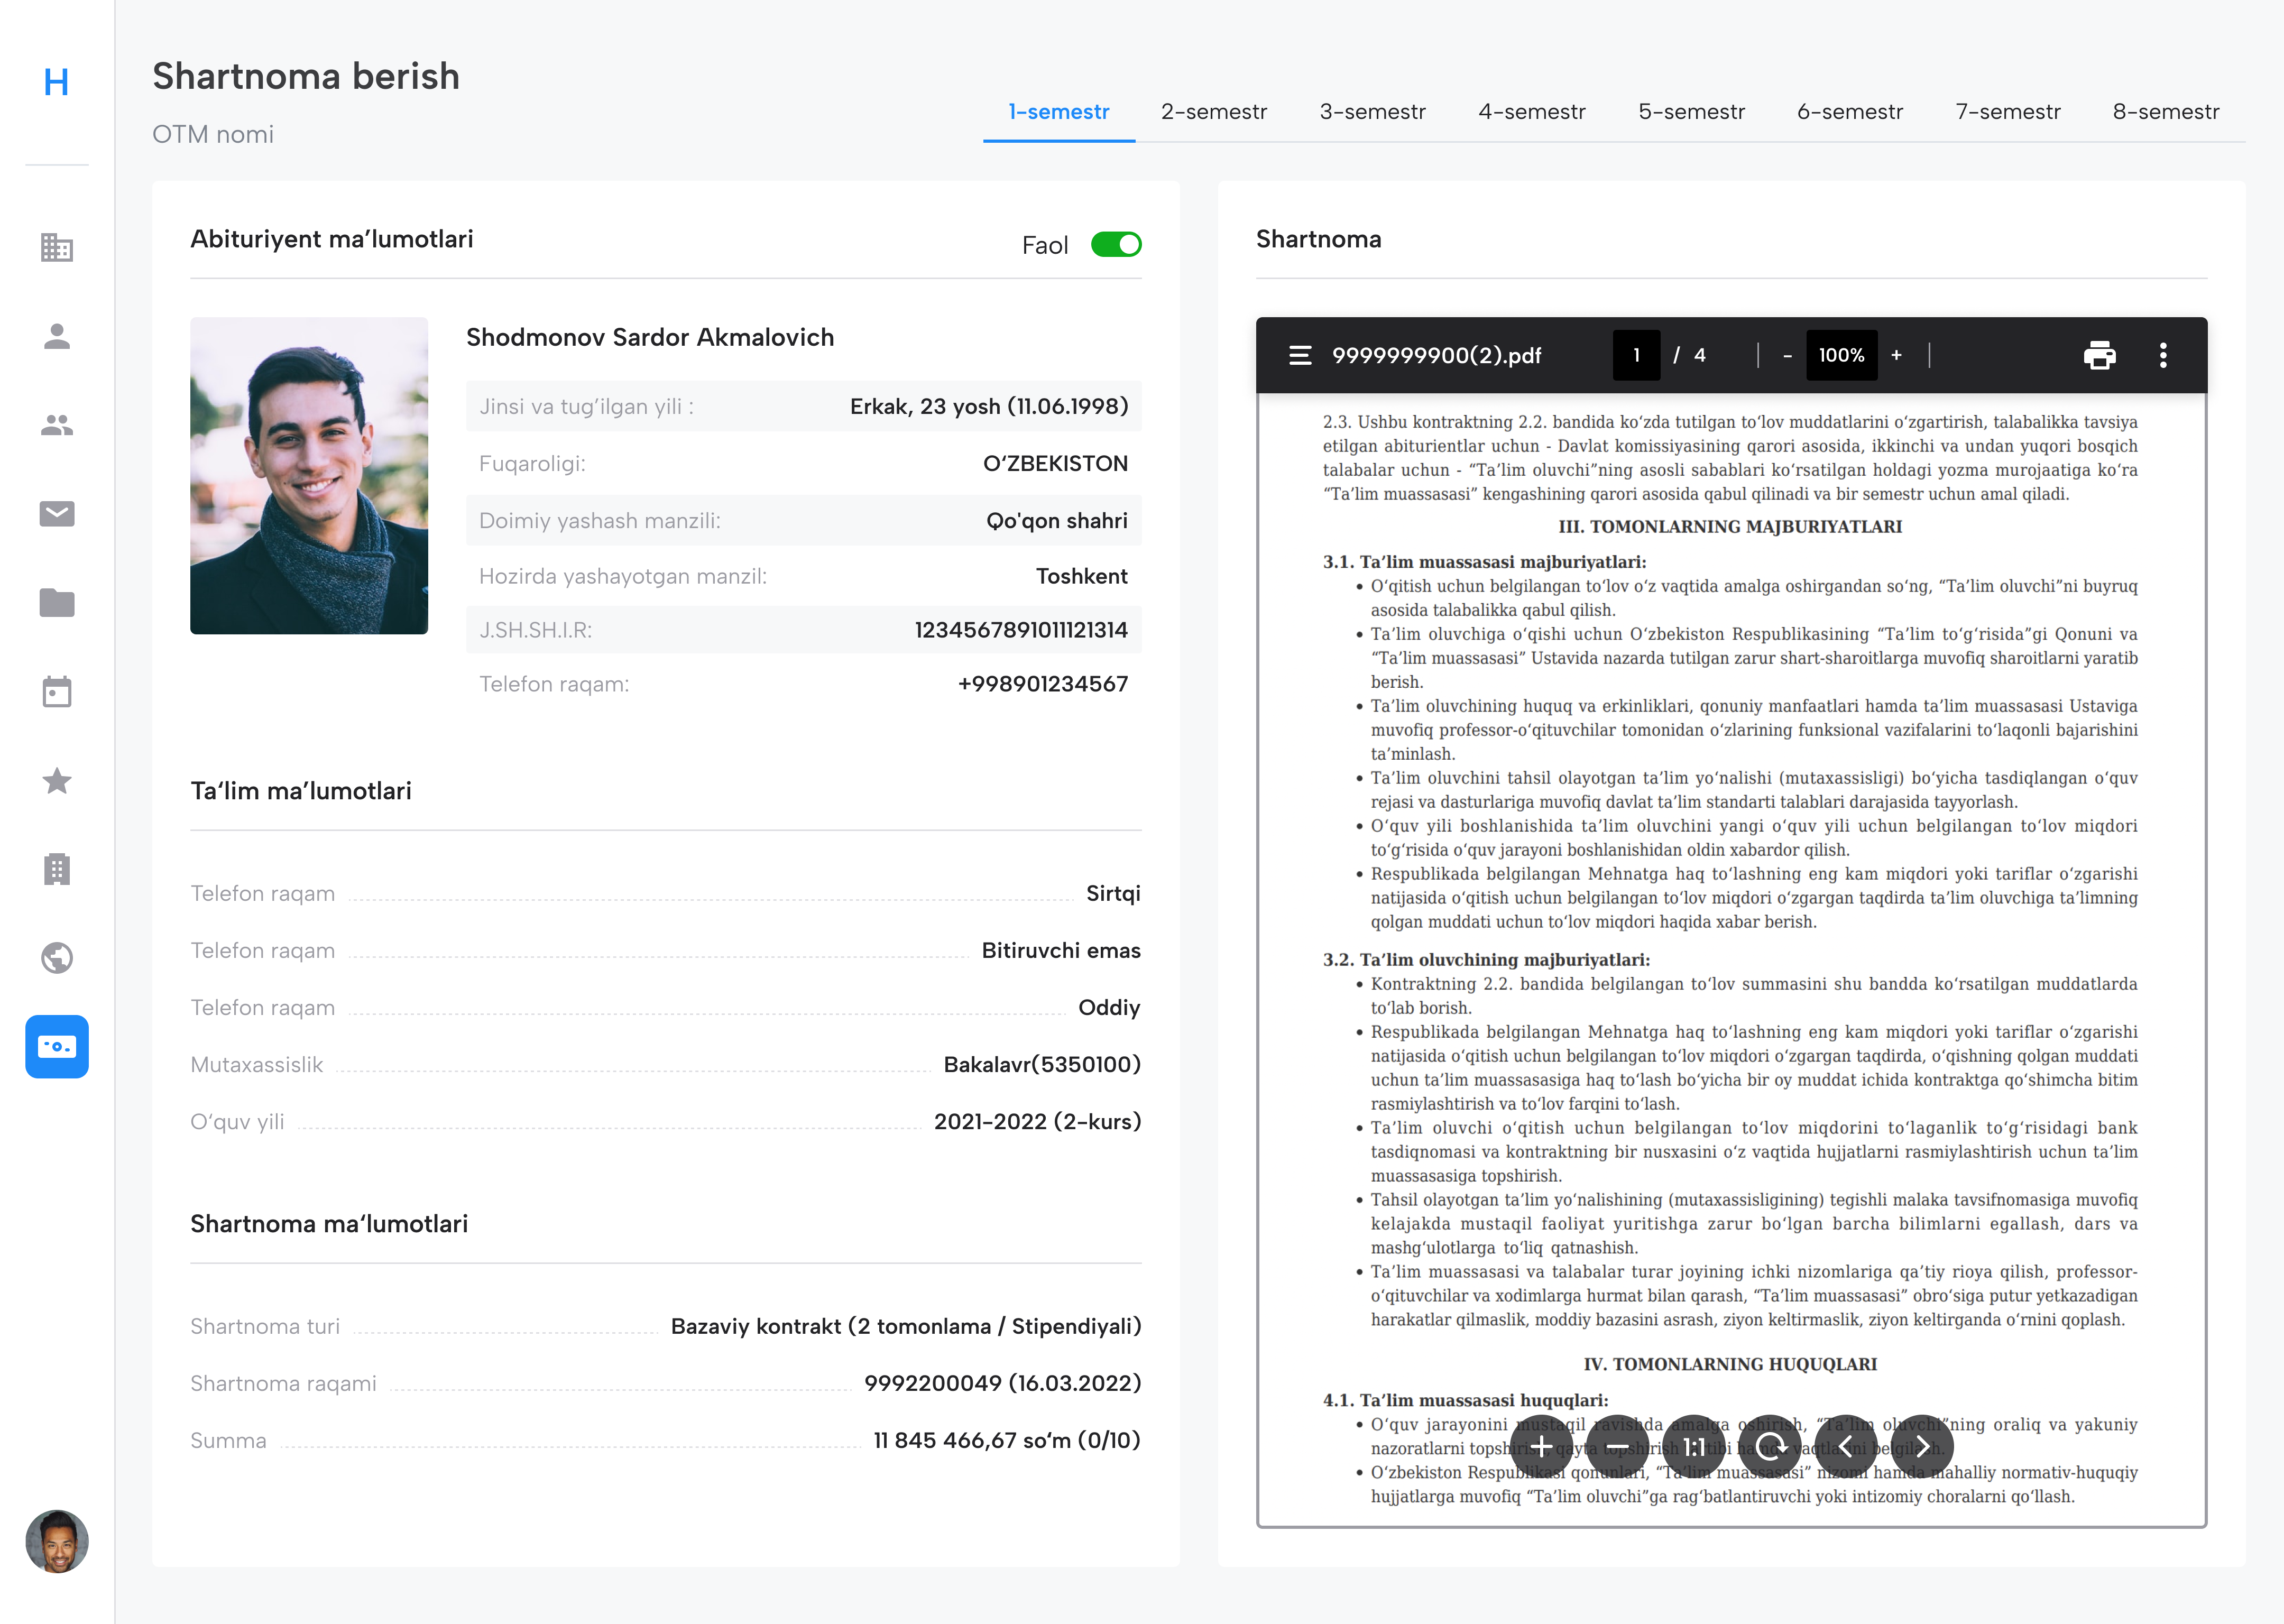Open the single person profile sidebar icon
This screenshot has width=2284, height=1624.
(57, 336)
